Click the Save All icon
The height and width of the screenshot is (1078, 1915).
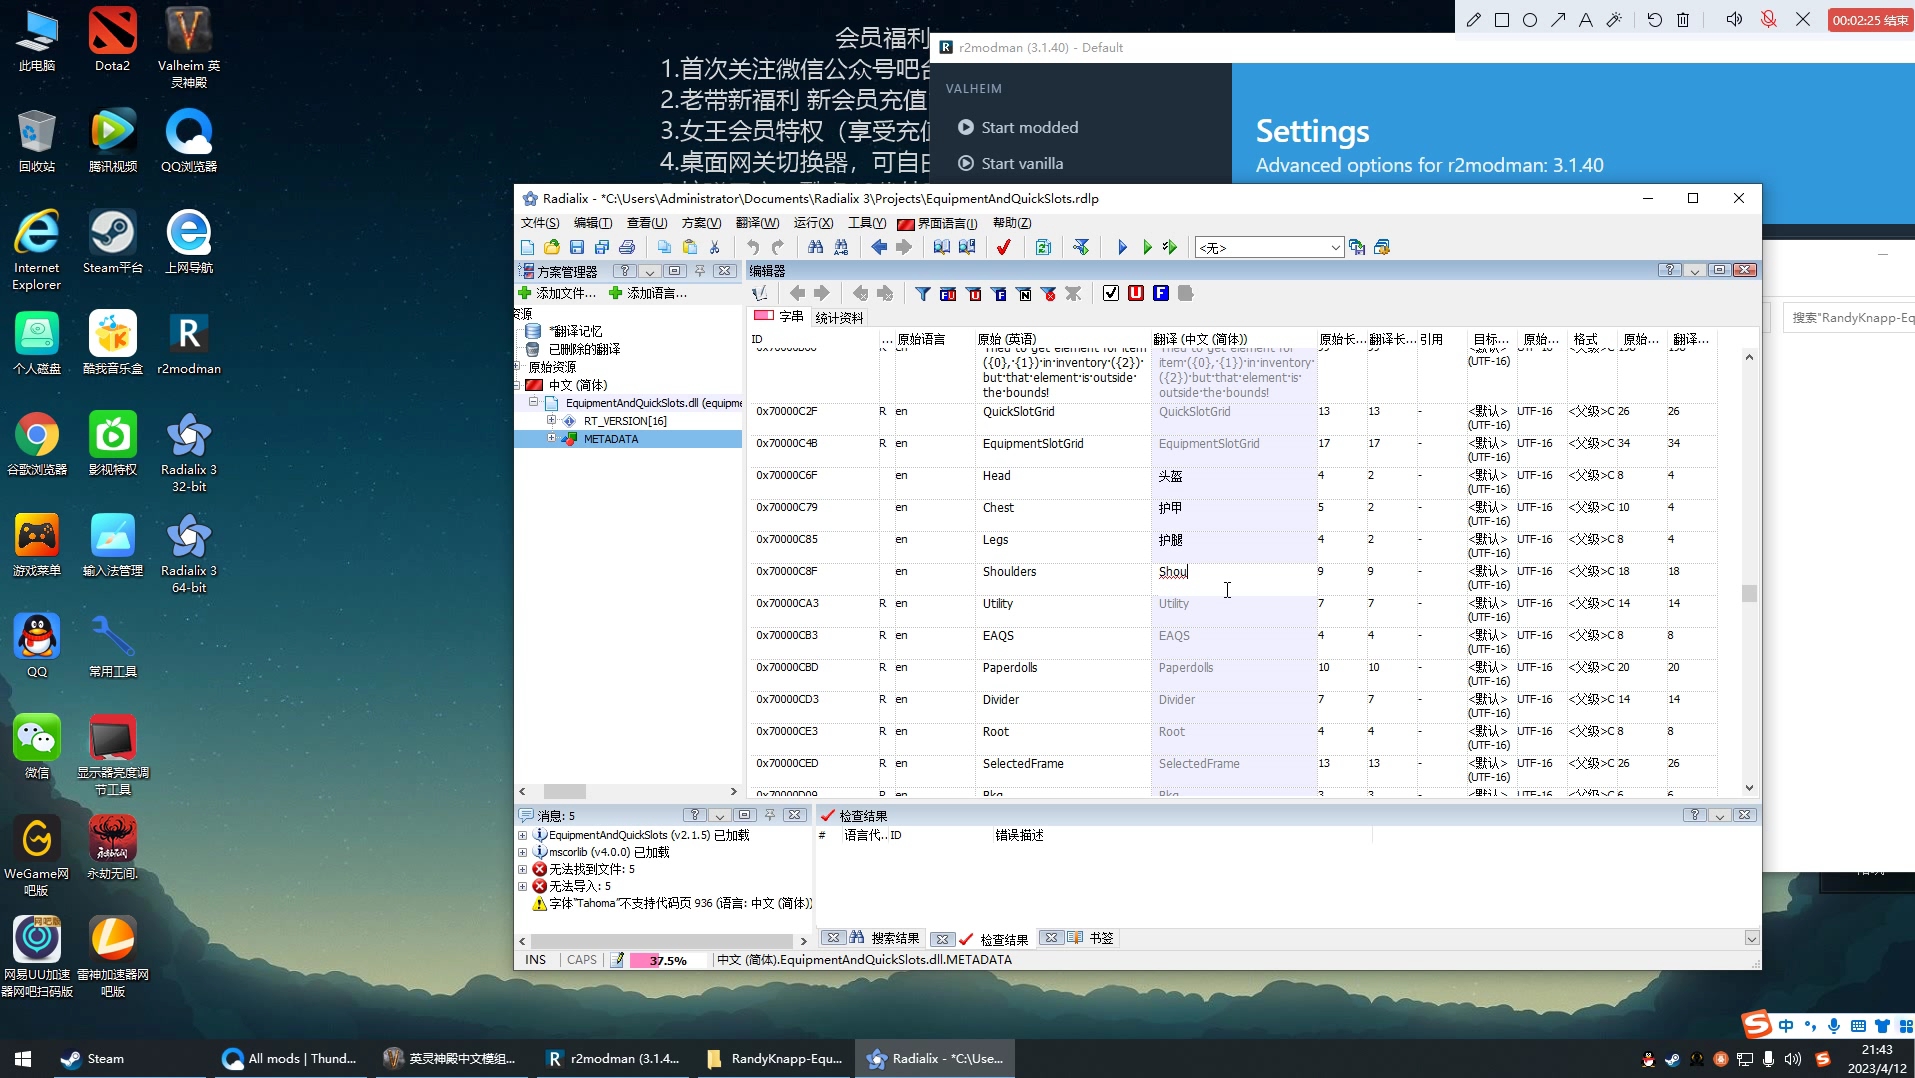[x=602, y=247]
